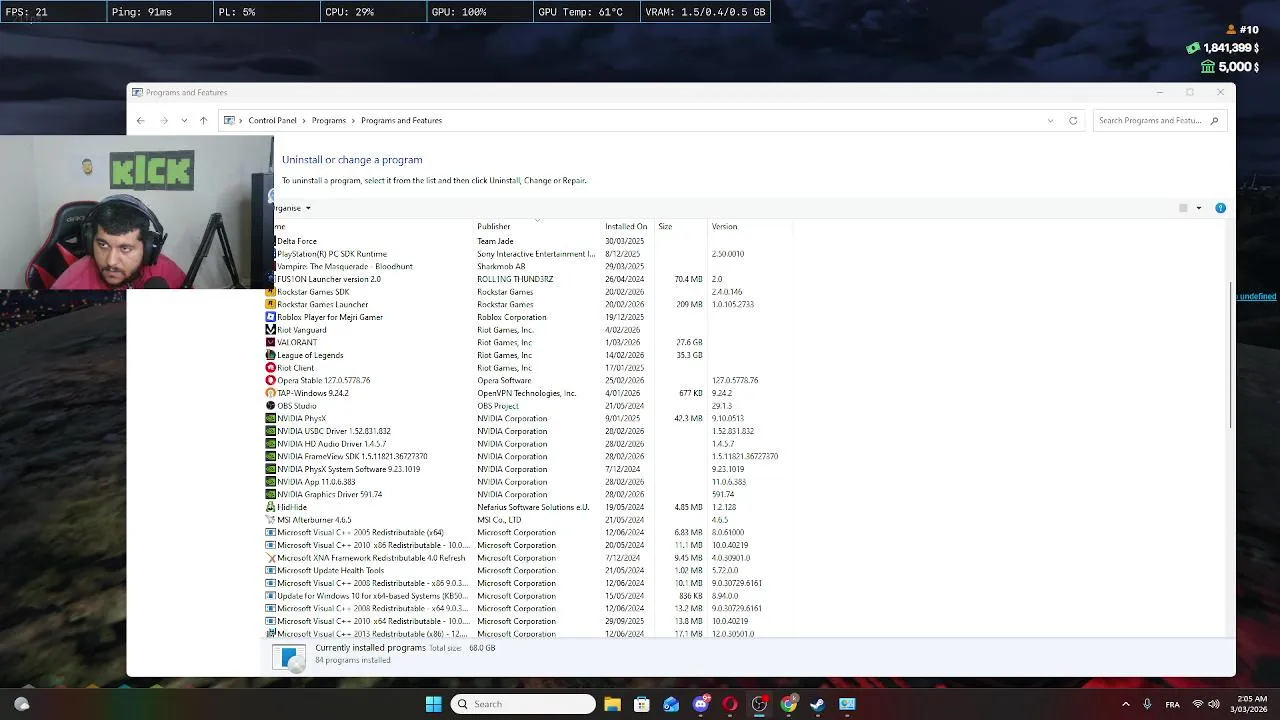
Task: Click the Microsoft XNA Framework icon
Action: pos(270,558)
